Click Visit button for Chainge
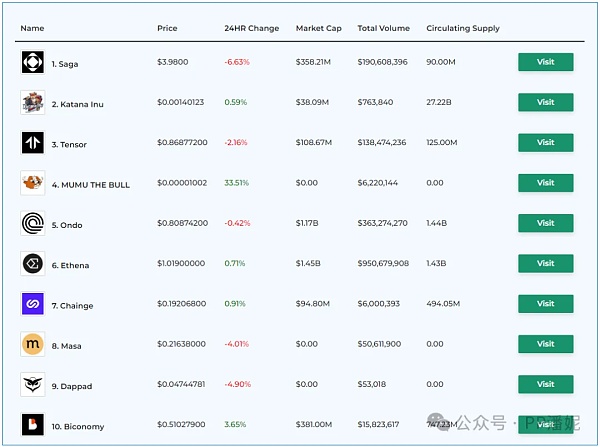Viewport: 600px width, 447px height. coord(545,304)
